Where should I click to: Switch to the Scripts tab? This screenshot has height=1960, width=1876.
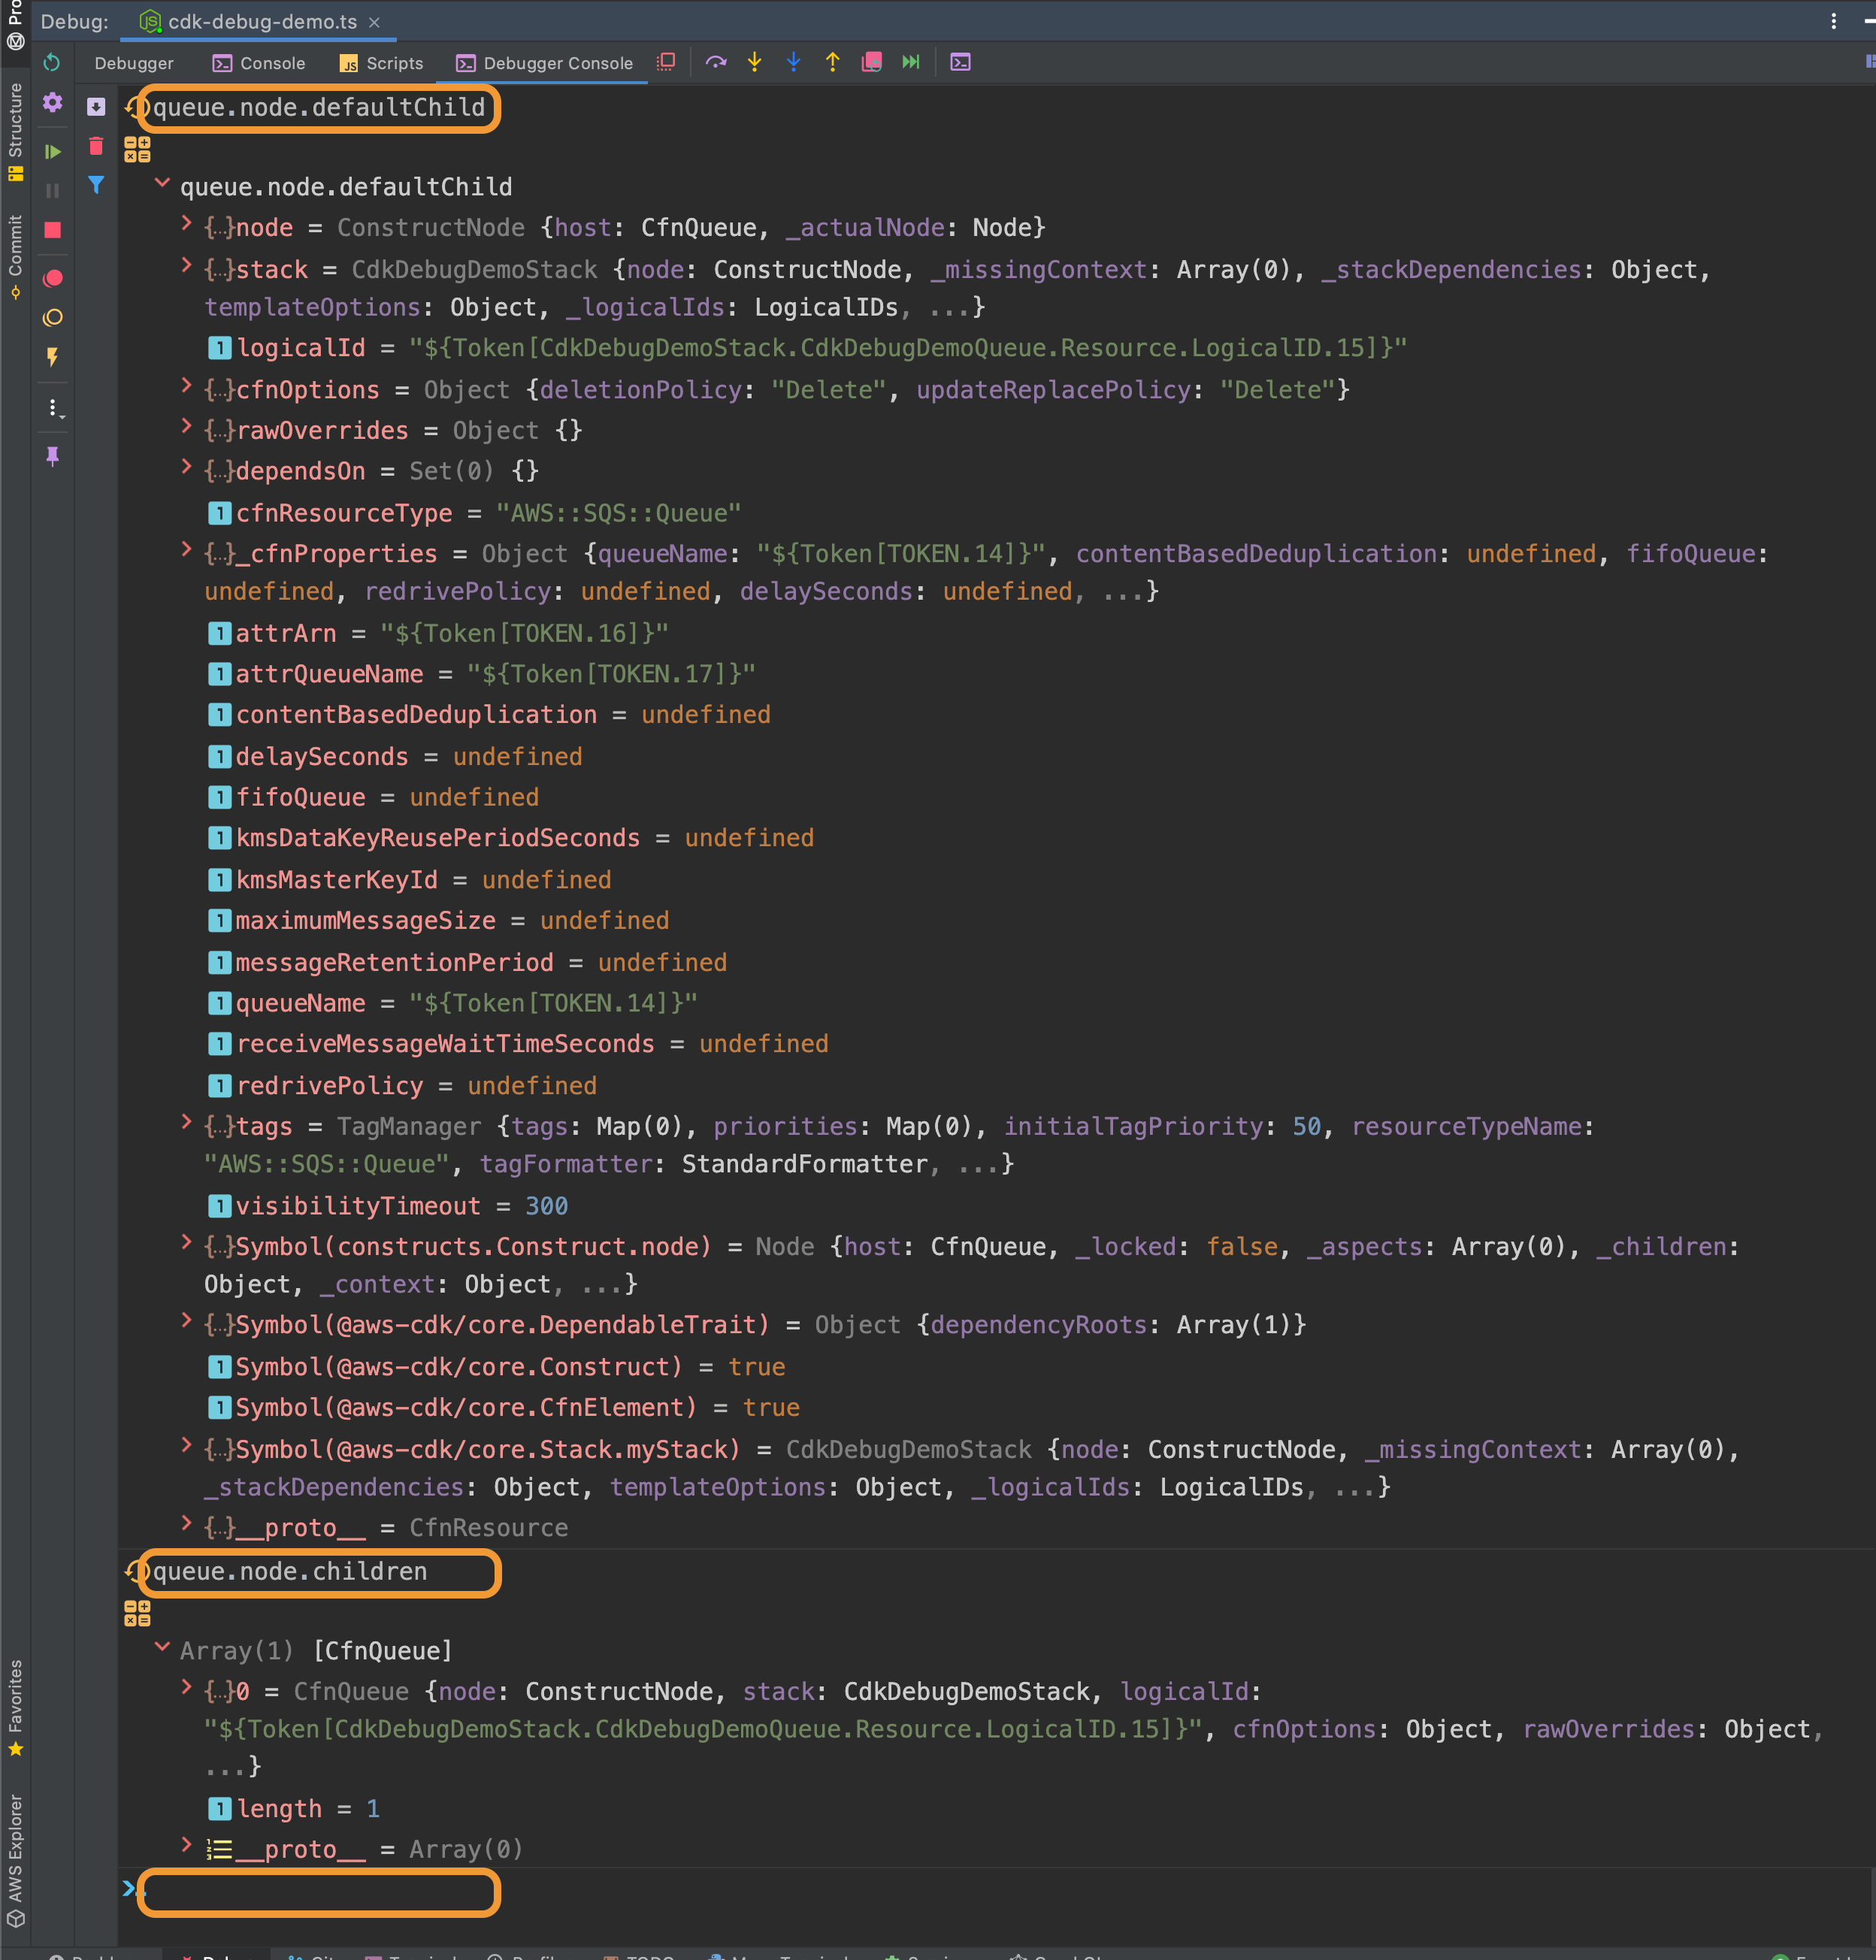coord(381,62)
